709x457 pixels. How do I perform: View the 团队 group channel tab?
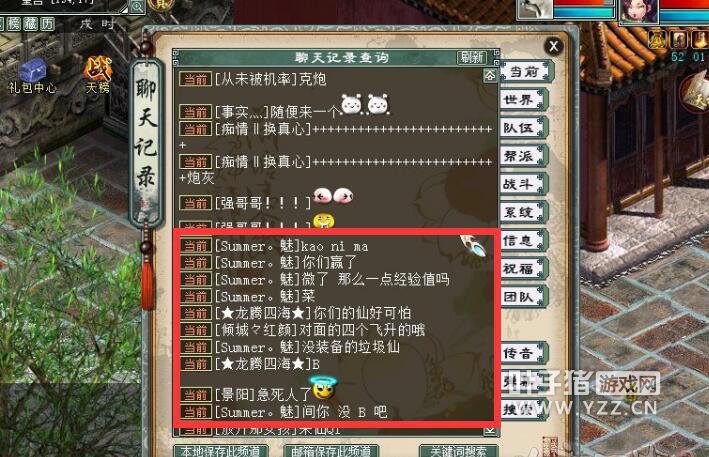[x=524, y=297]
